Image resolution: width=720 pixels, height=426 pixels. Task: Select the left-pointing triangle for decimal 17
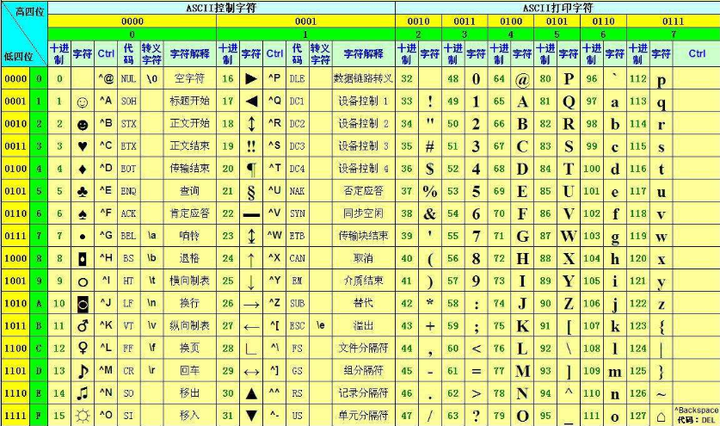[251, 101]
